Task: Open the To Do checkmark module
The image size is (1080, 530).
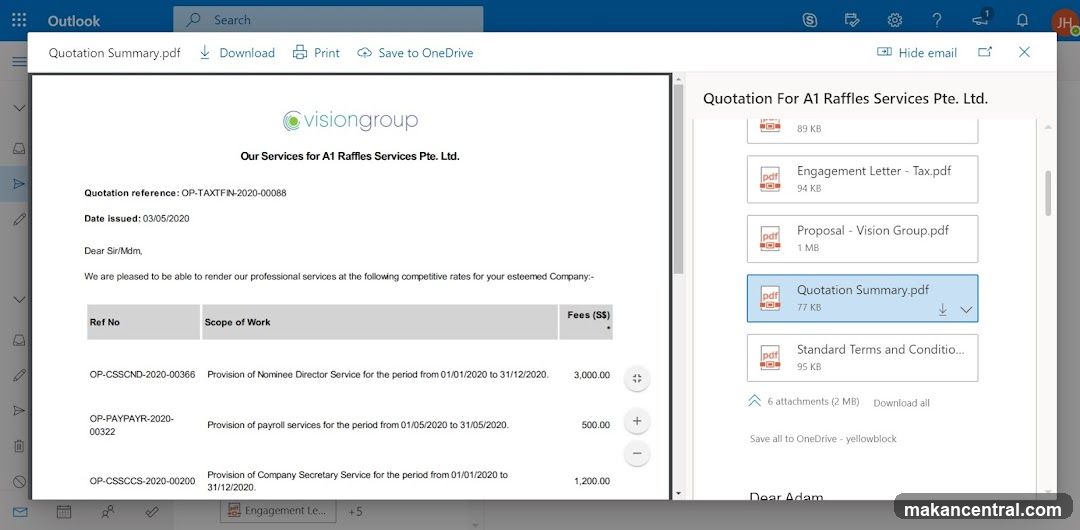Action: pyautogui.click(x=152, y=512)
